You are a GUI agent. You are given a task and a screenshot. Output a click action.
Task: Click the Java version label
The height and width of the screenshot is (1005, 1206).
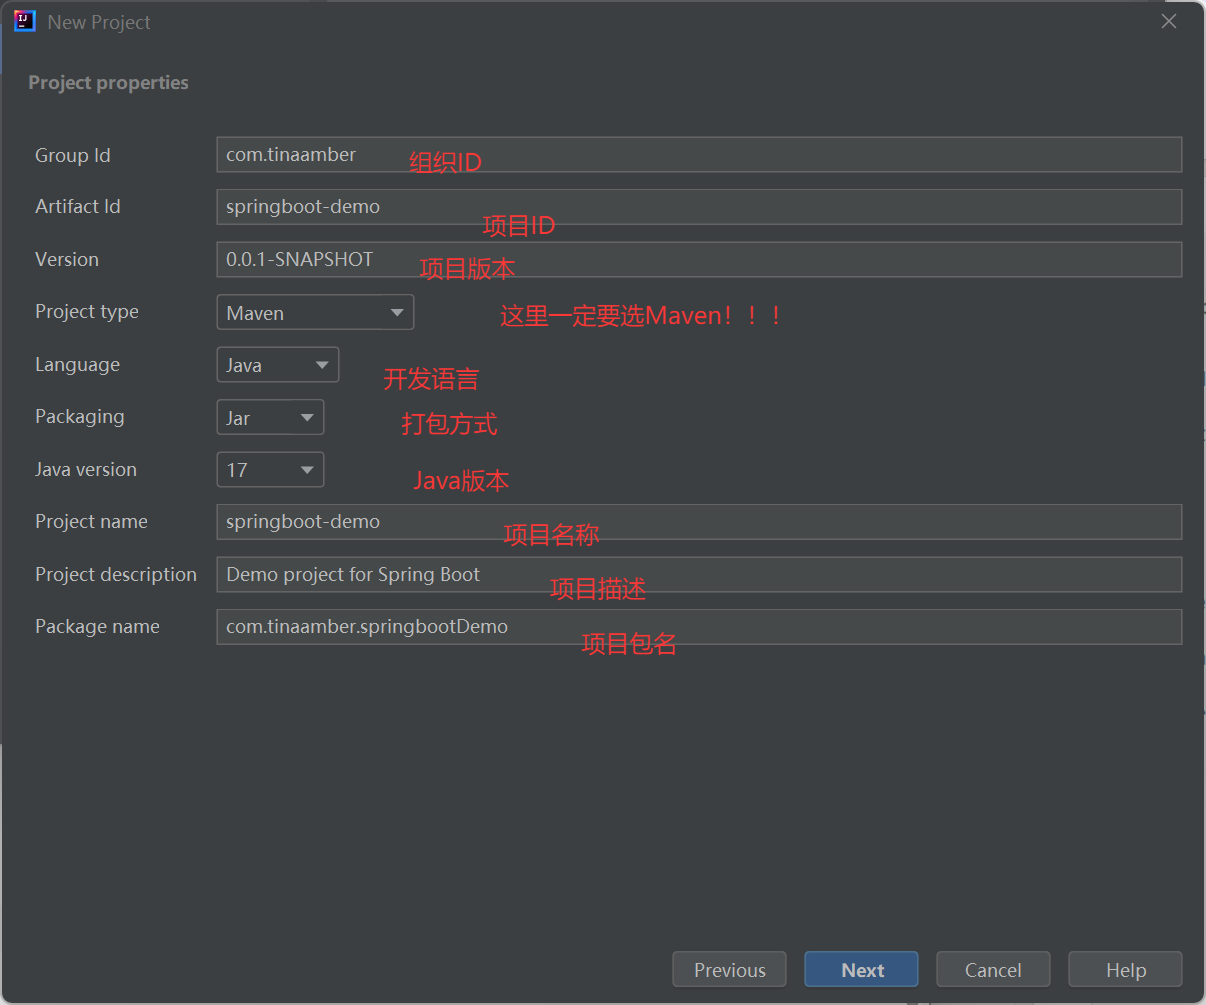pyautogui.click(x=86, y=469)
